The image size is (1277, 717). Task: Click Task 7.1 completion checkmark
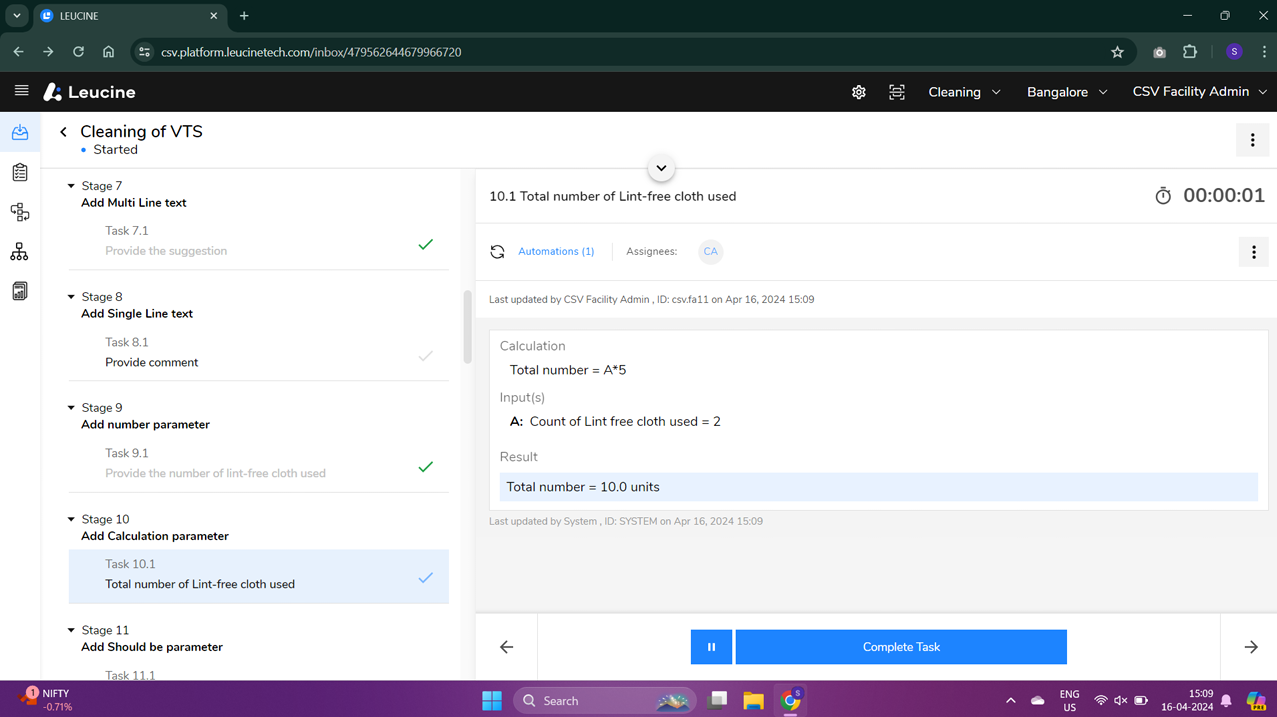pos(426,244)
